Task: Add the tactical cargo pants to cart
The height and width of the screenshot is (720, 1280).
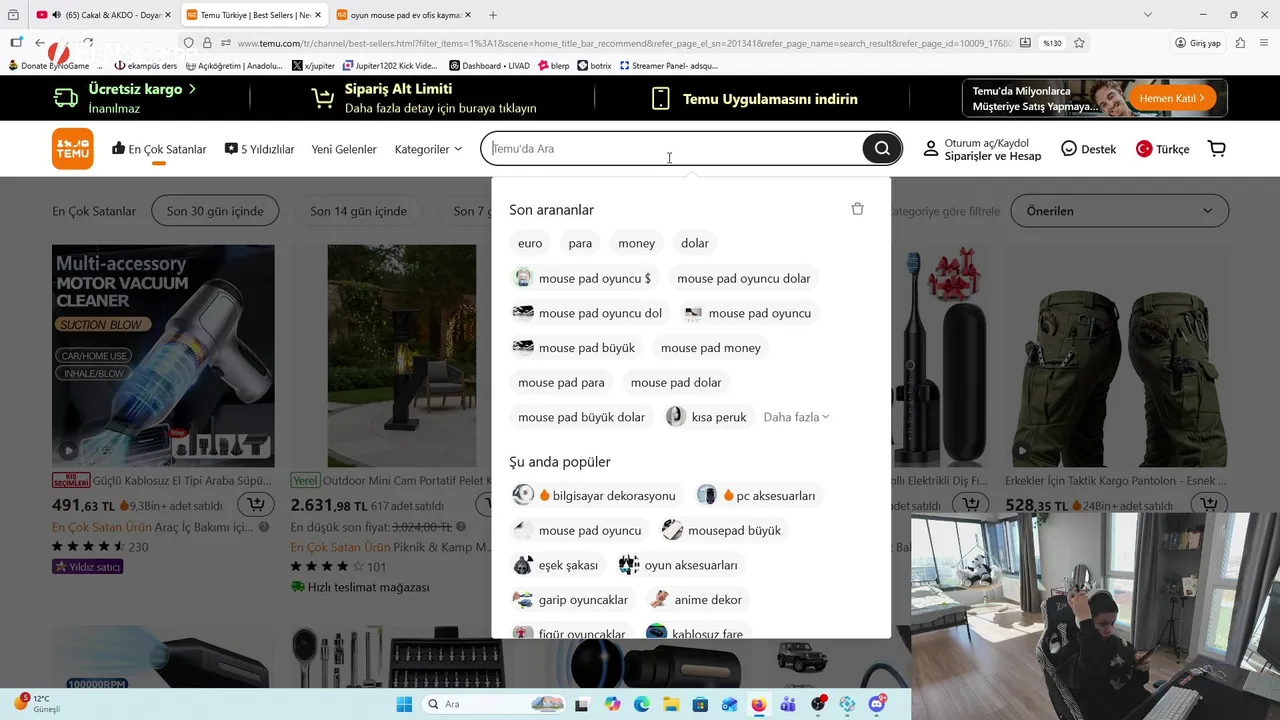Action: pyautogui.click(x=1210, y=505)
